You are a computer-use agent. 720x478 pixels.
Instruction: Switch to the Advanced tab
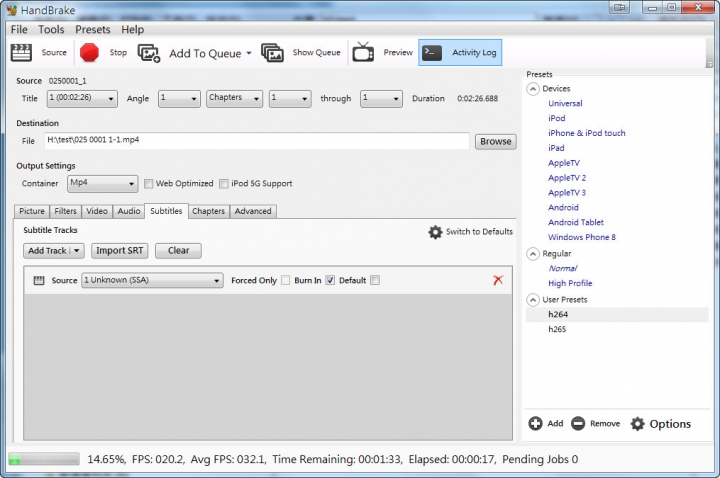[x=253, y=211]
